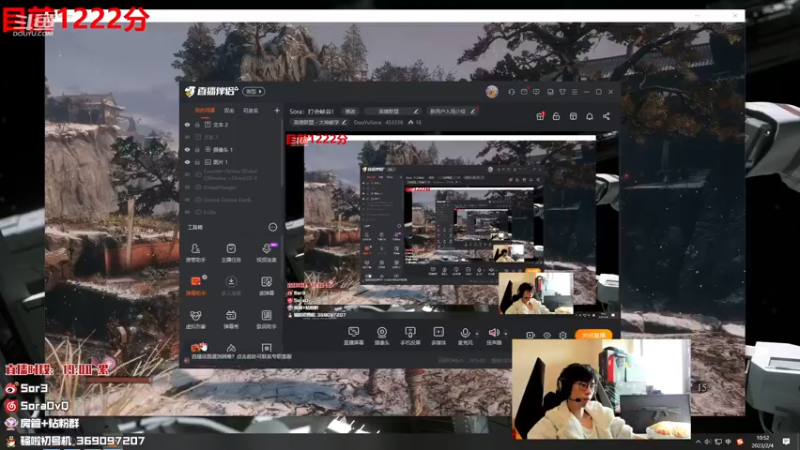Open notifications bell icon
The width and height of the screenshot is (800, 450).
click(589, 116)
